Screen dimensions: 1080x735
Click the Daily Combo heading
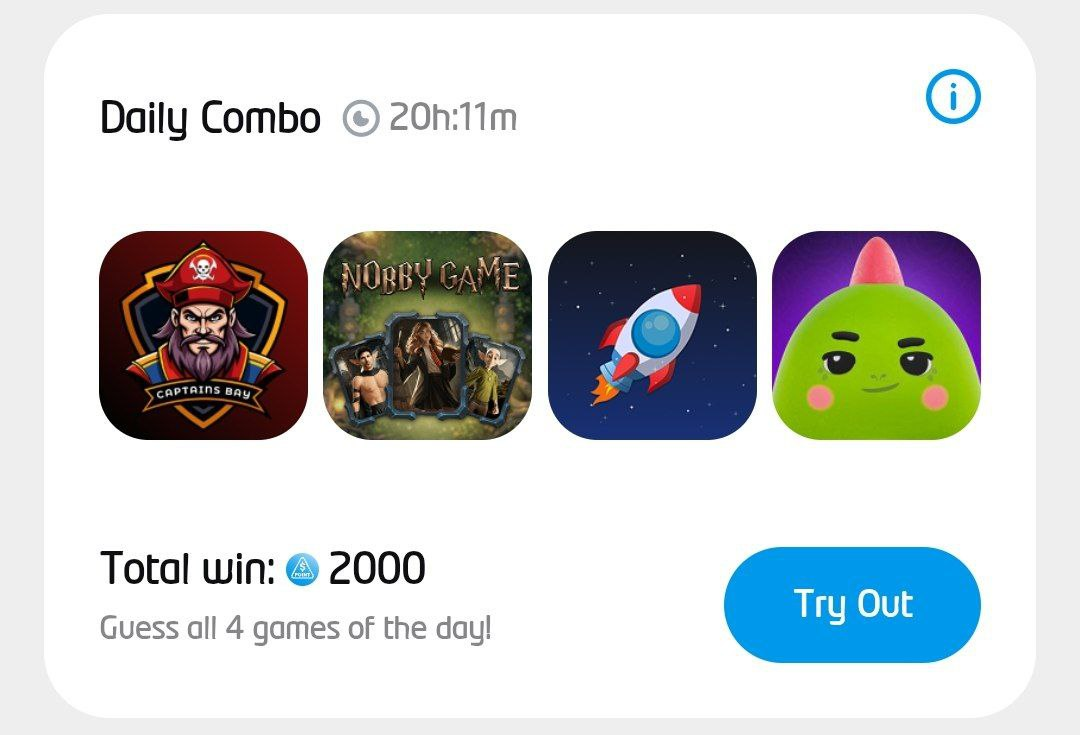[210, 118]
